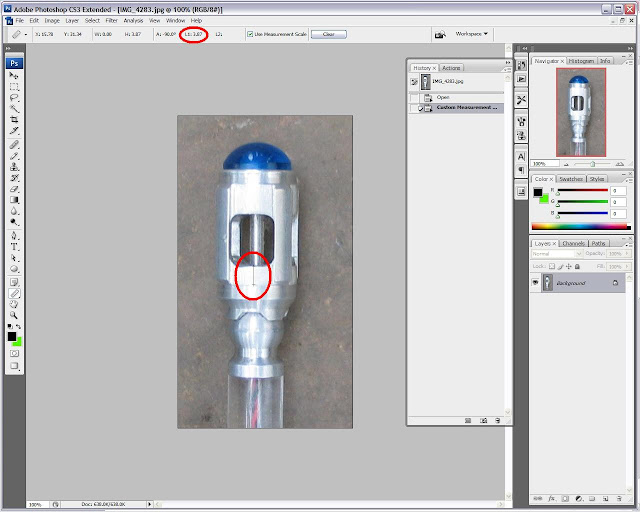This screenshot has height=512, width=640.
Task: Select the Crop tool
Action: [x=14, y=119]
